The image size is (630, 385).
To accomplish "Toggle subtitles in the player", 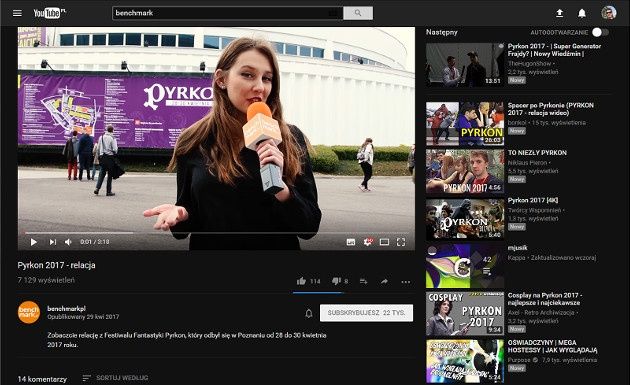I will coord(351,242).
